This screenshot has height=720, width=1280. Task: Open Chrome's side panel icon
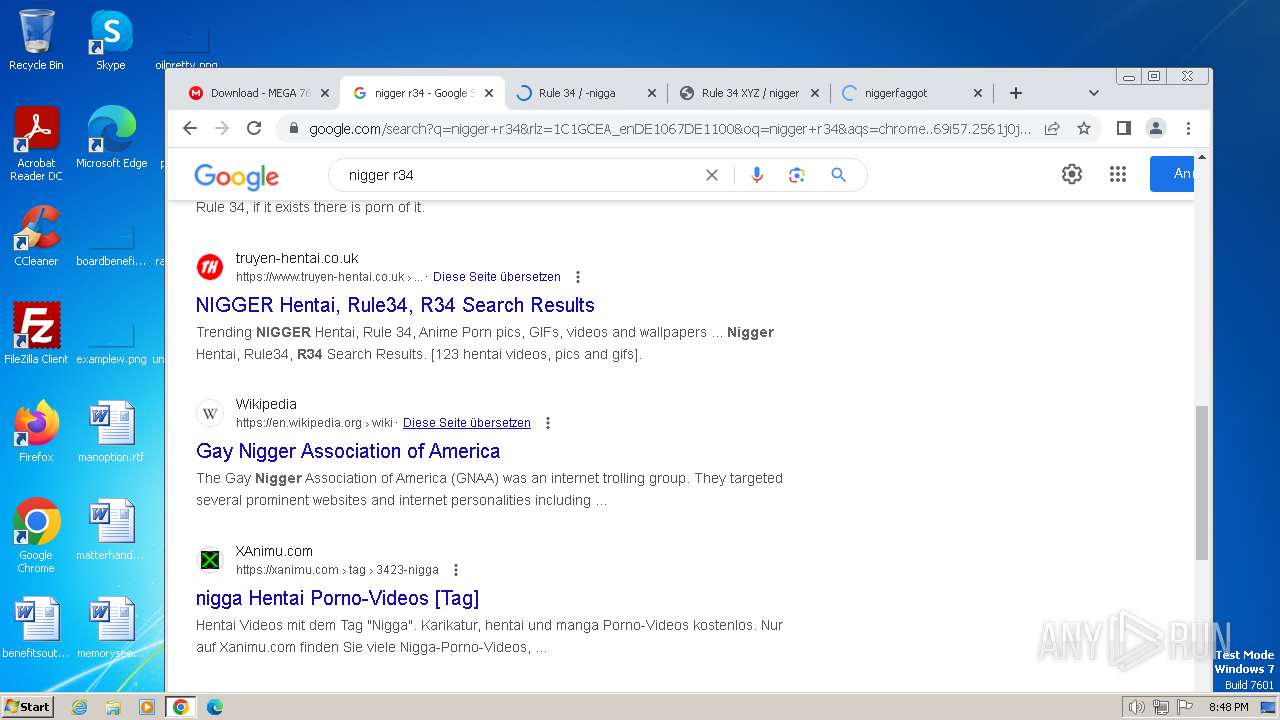coord(1123,128)
